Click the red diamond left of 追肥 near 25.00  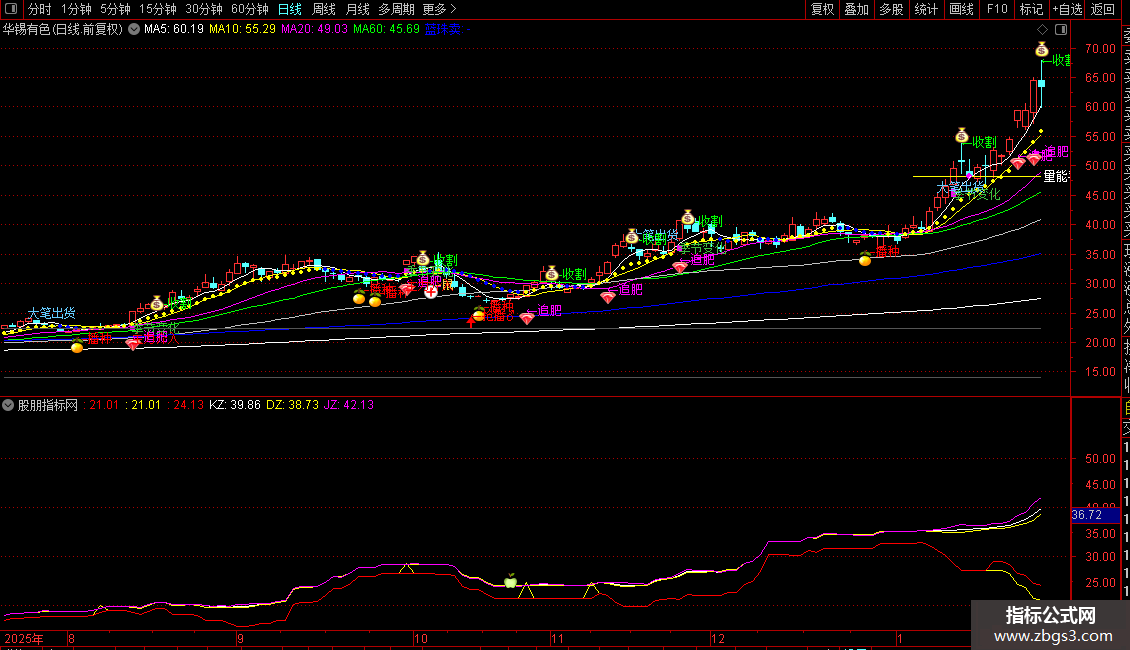[x=527, y=318]
